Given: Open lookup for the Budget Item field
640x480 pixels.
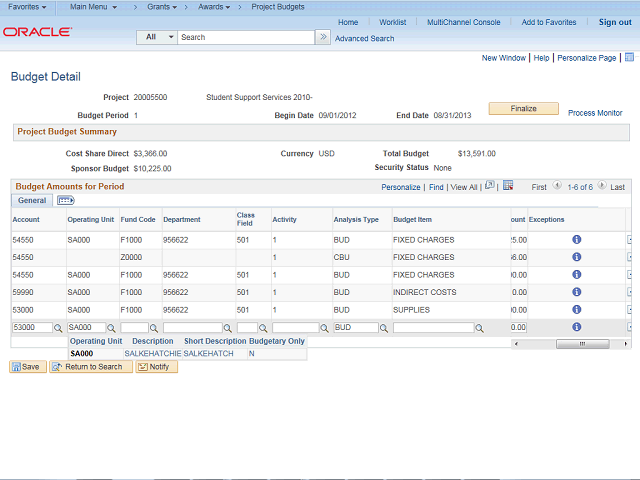Looking at the screenshot, I should coord(480,328).
